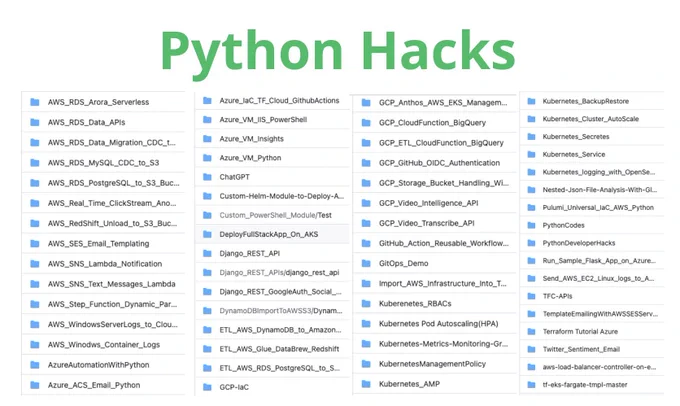The width and height of the screenshot is (680, 406).
Task: Open Kubernetes_logging_with_OpenSe... folder
Action: point(598,172)
